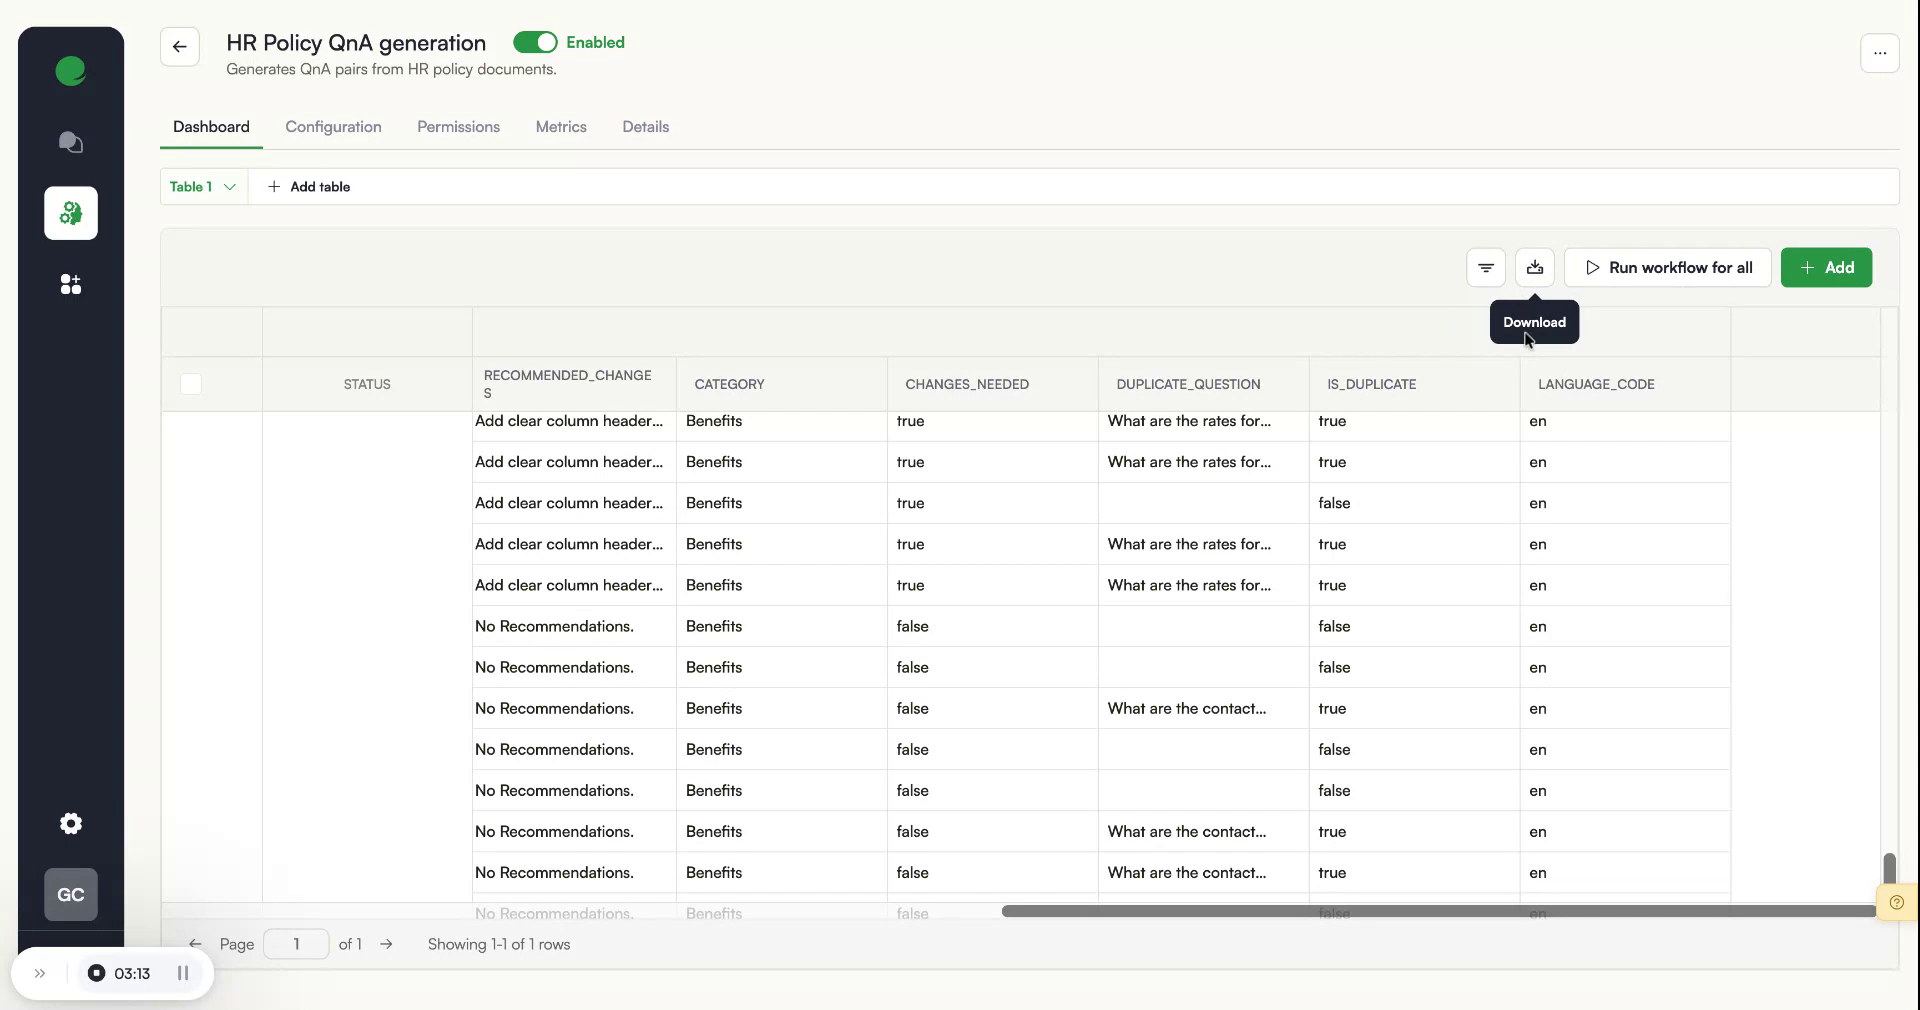Image resolution: width=1920 pixels, height=1010 pixels.
Task: Expand the collapsed recording bar with double chevrons
Action: [x=40, y=974]
